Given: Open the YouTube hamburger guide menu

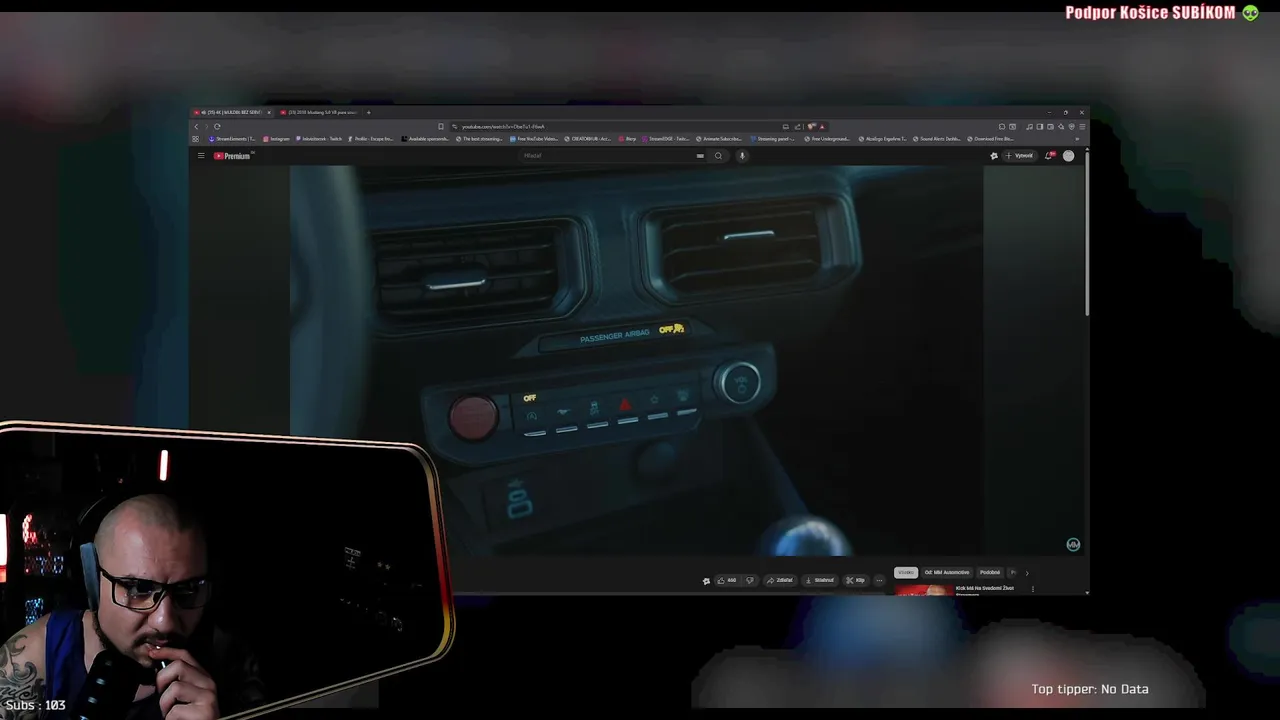Looking at the screenshot, I should (x=200, y=156).
